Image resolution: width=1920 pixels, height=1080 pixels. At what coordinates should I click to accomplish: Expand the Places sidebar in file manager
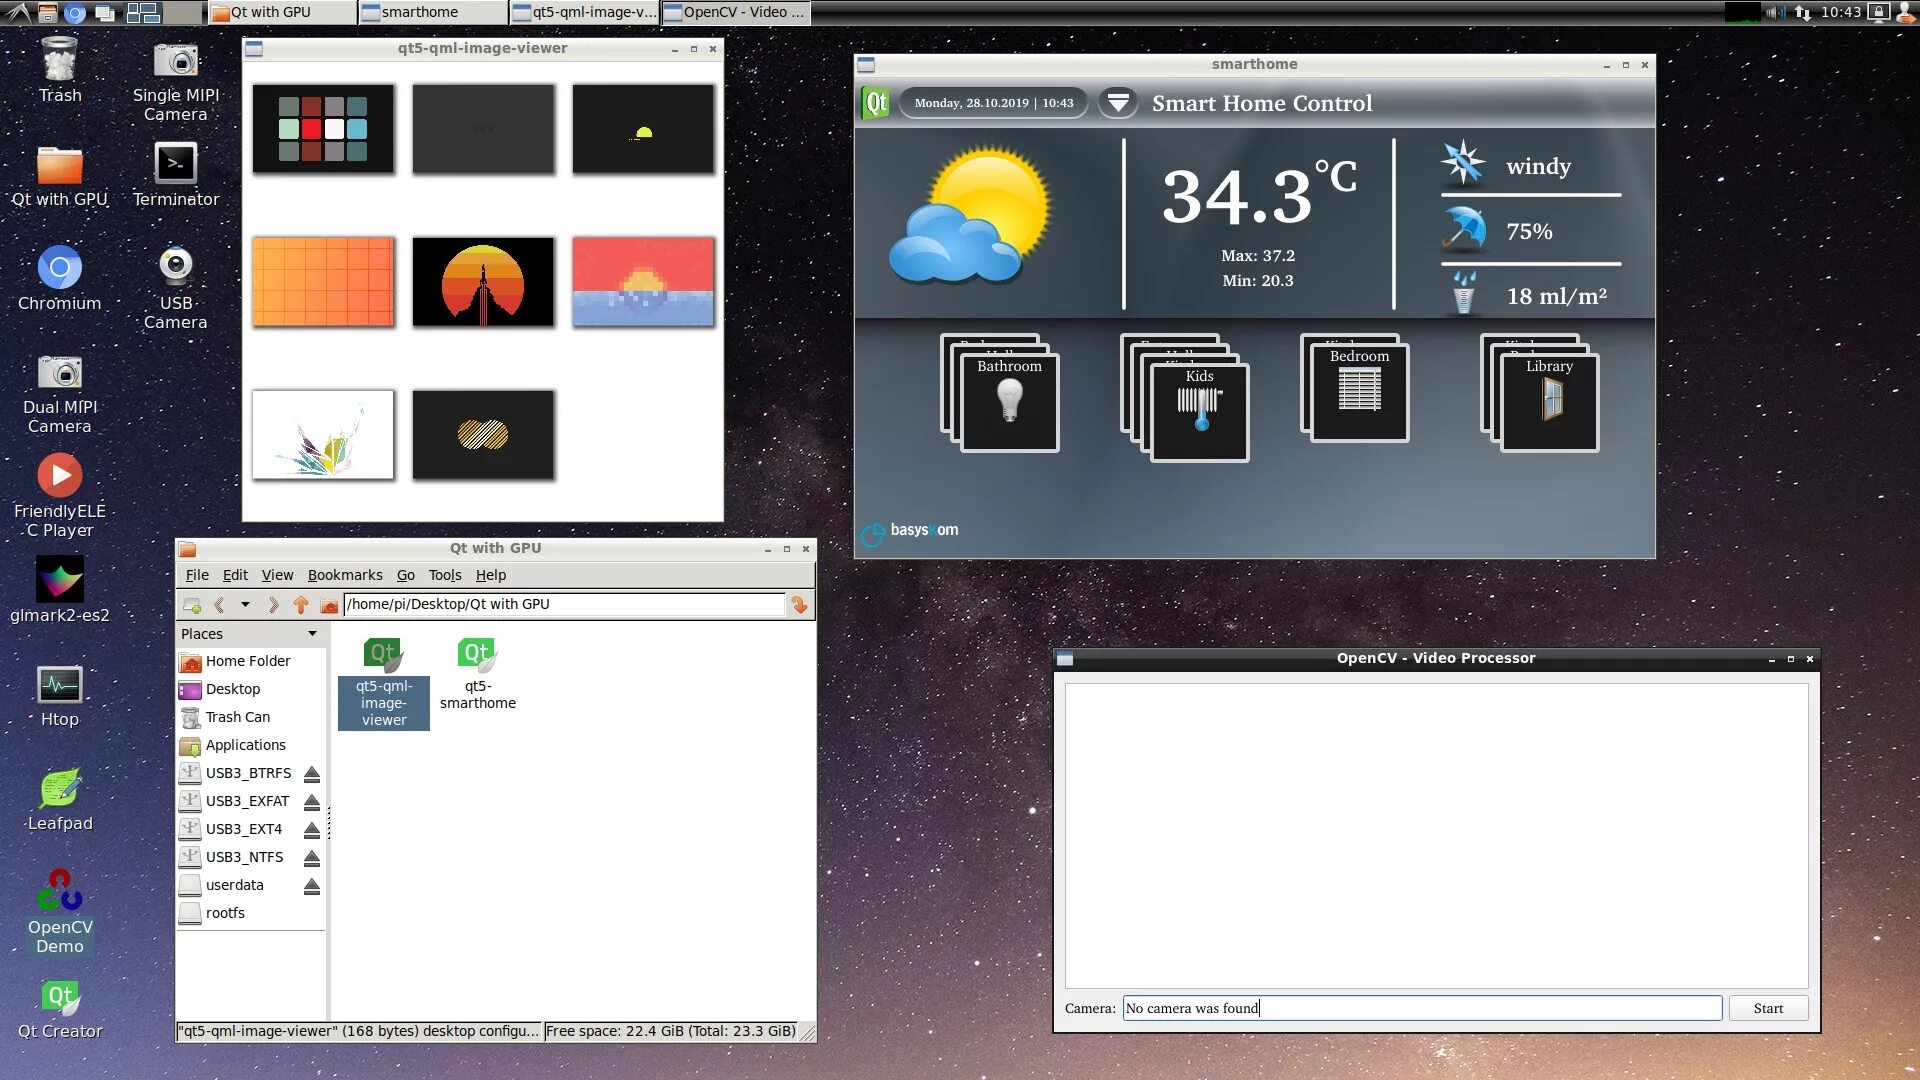(x=313, y=633)
